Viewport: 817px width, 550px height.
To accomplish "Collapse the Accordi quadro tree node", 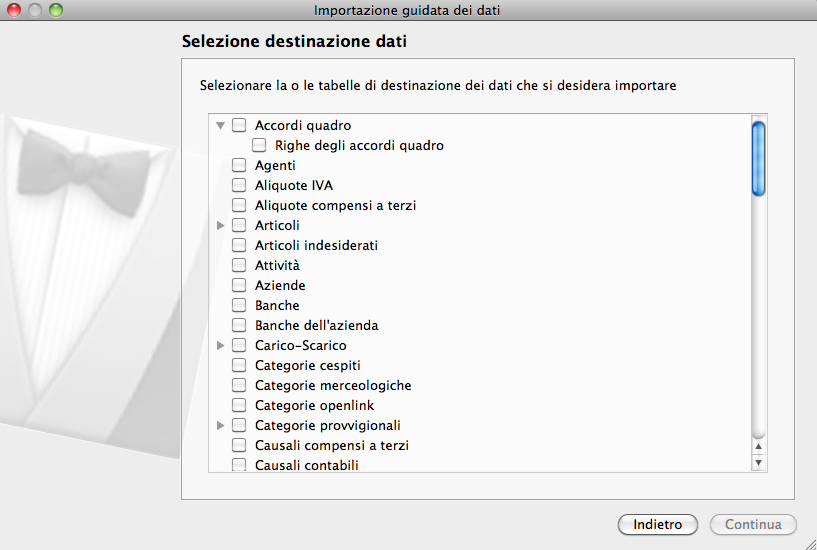I will point(220,126).
